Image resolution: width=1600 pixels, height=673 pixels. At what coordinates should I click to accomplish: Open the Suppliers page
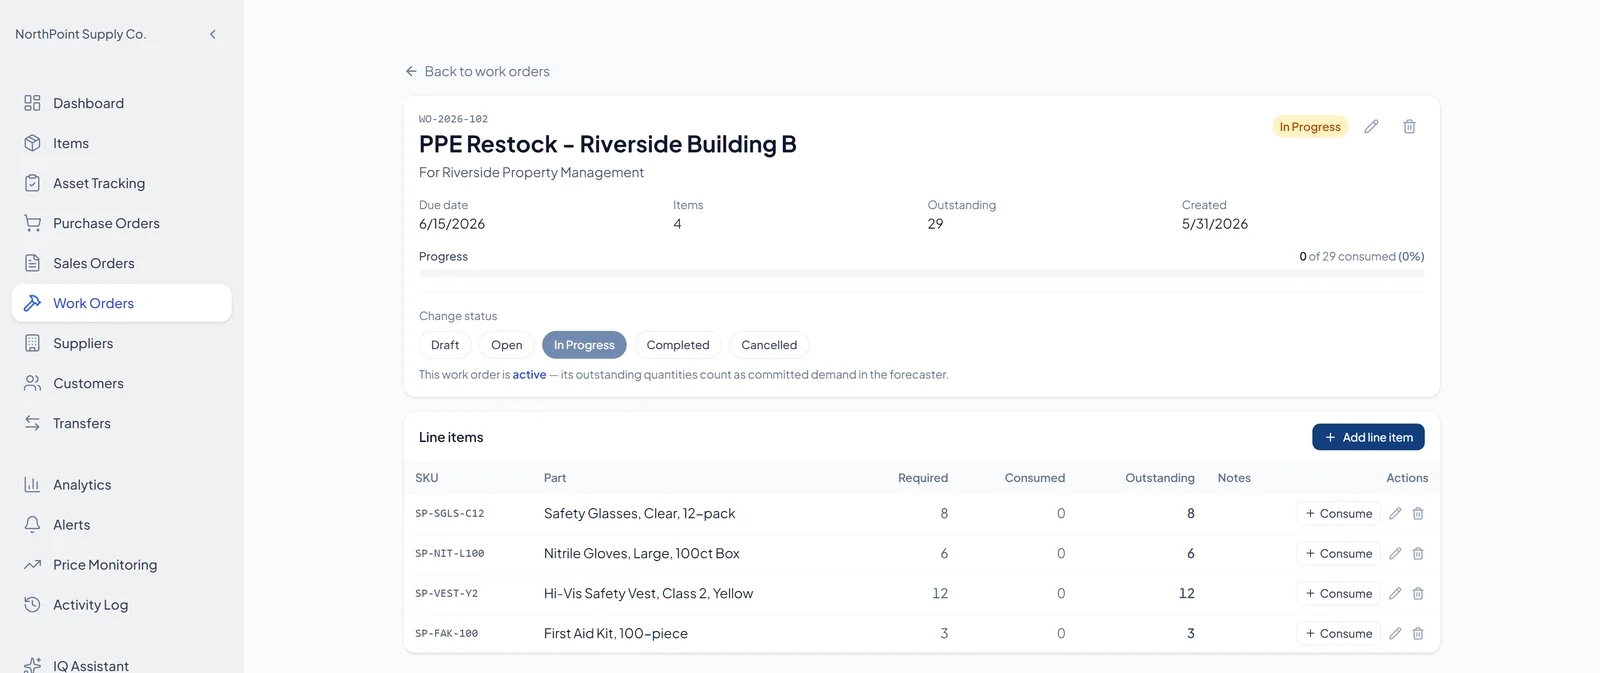[x=122, y=343]
